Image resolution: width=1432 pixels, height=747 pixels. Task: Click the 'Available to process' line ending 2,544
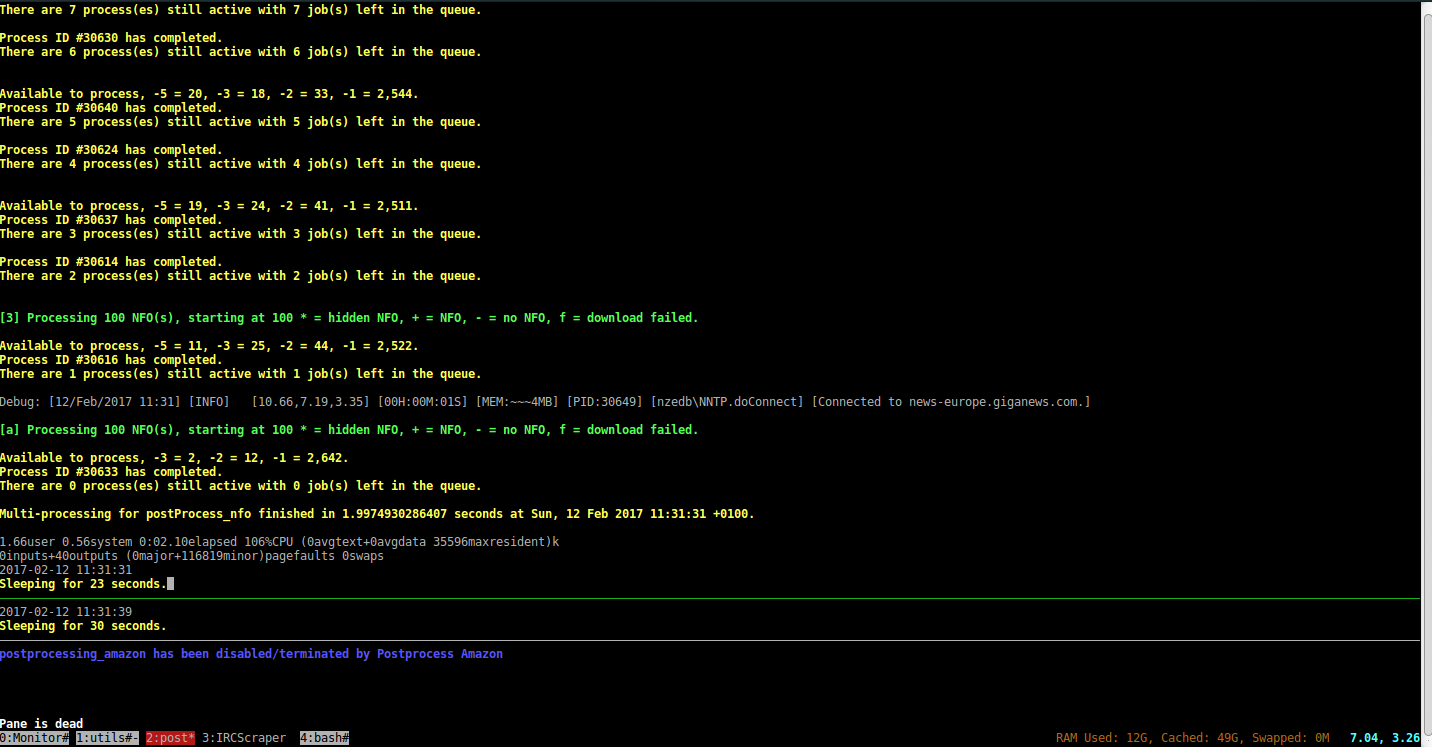tap(209, 94)
